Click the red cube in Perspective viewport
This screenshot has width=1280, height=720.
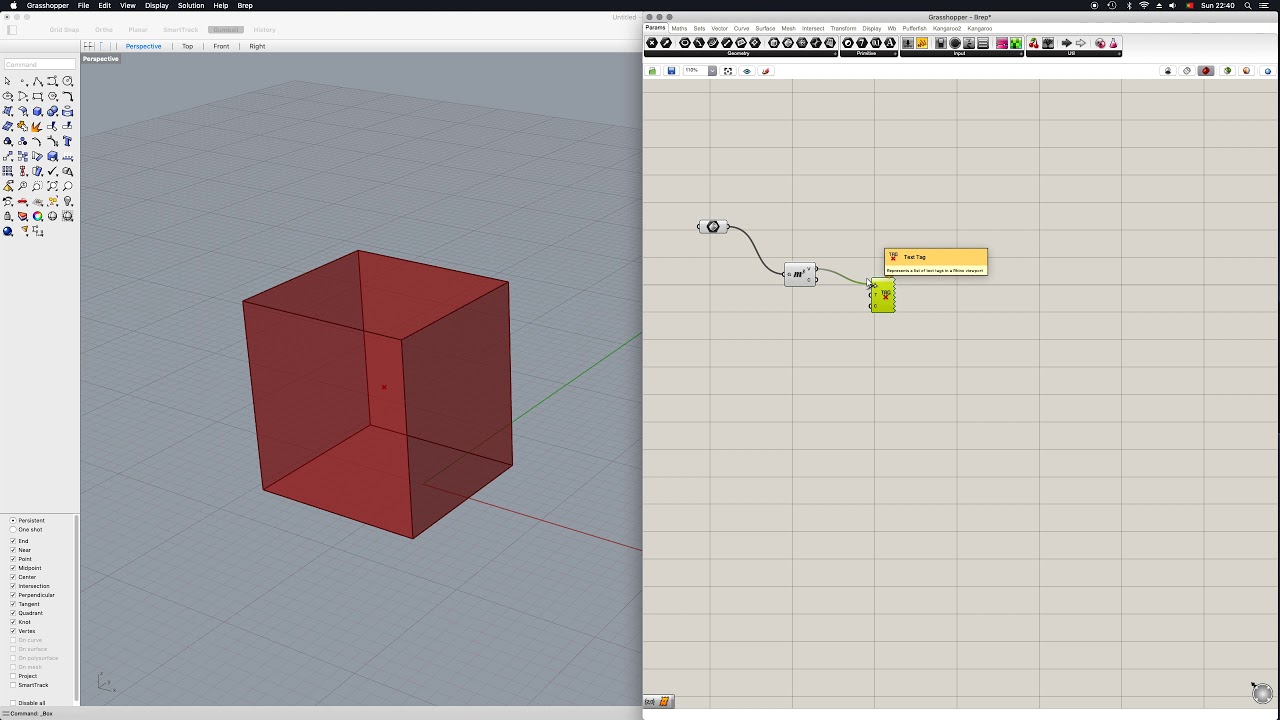(378, 393)
